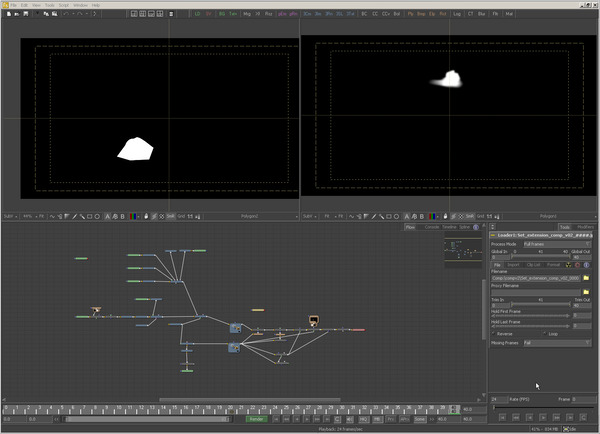This screenshot has height=434, width=600.
Task: Switch to the Modifiers tab
Action: [585, 227]
